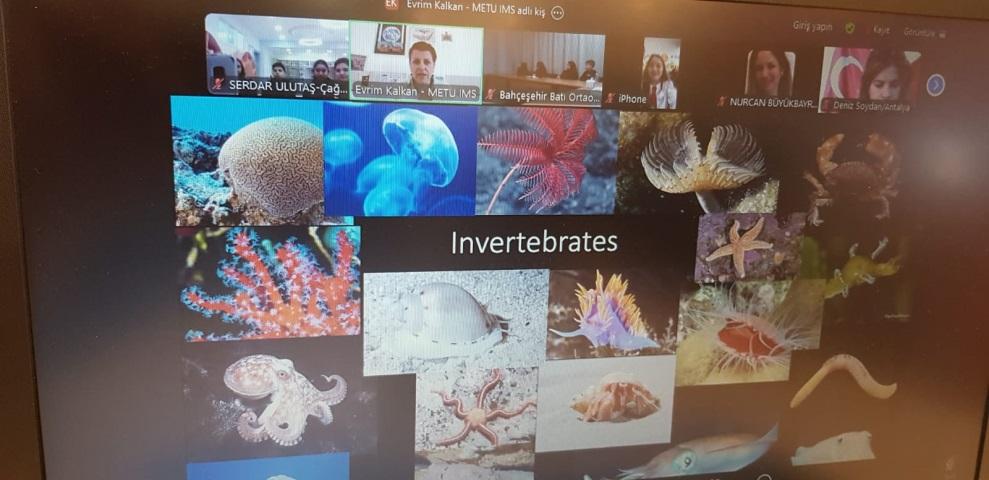Screen dimensions: 989x480
Task: Show next participants with the right arrow button
Action: click(x=935, y=85)
